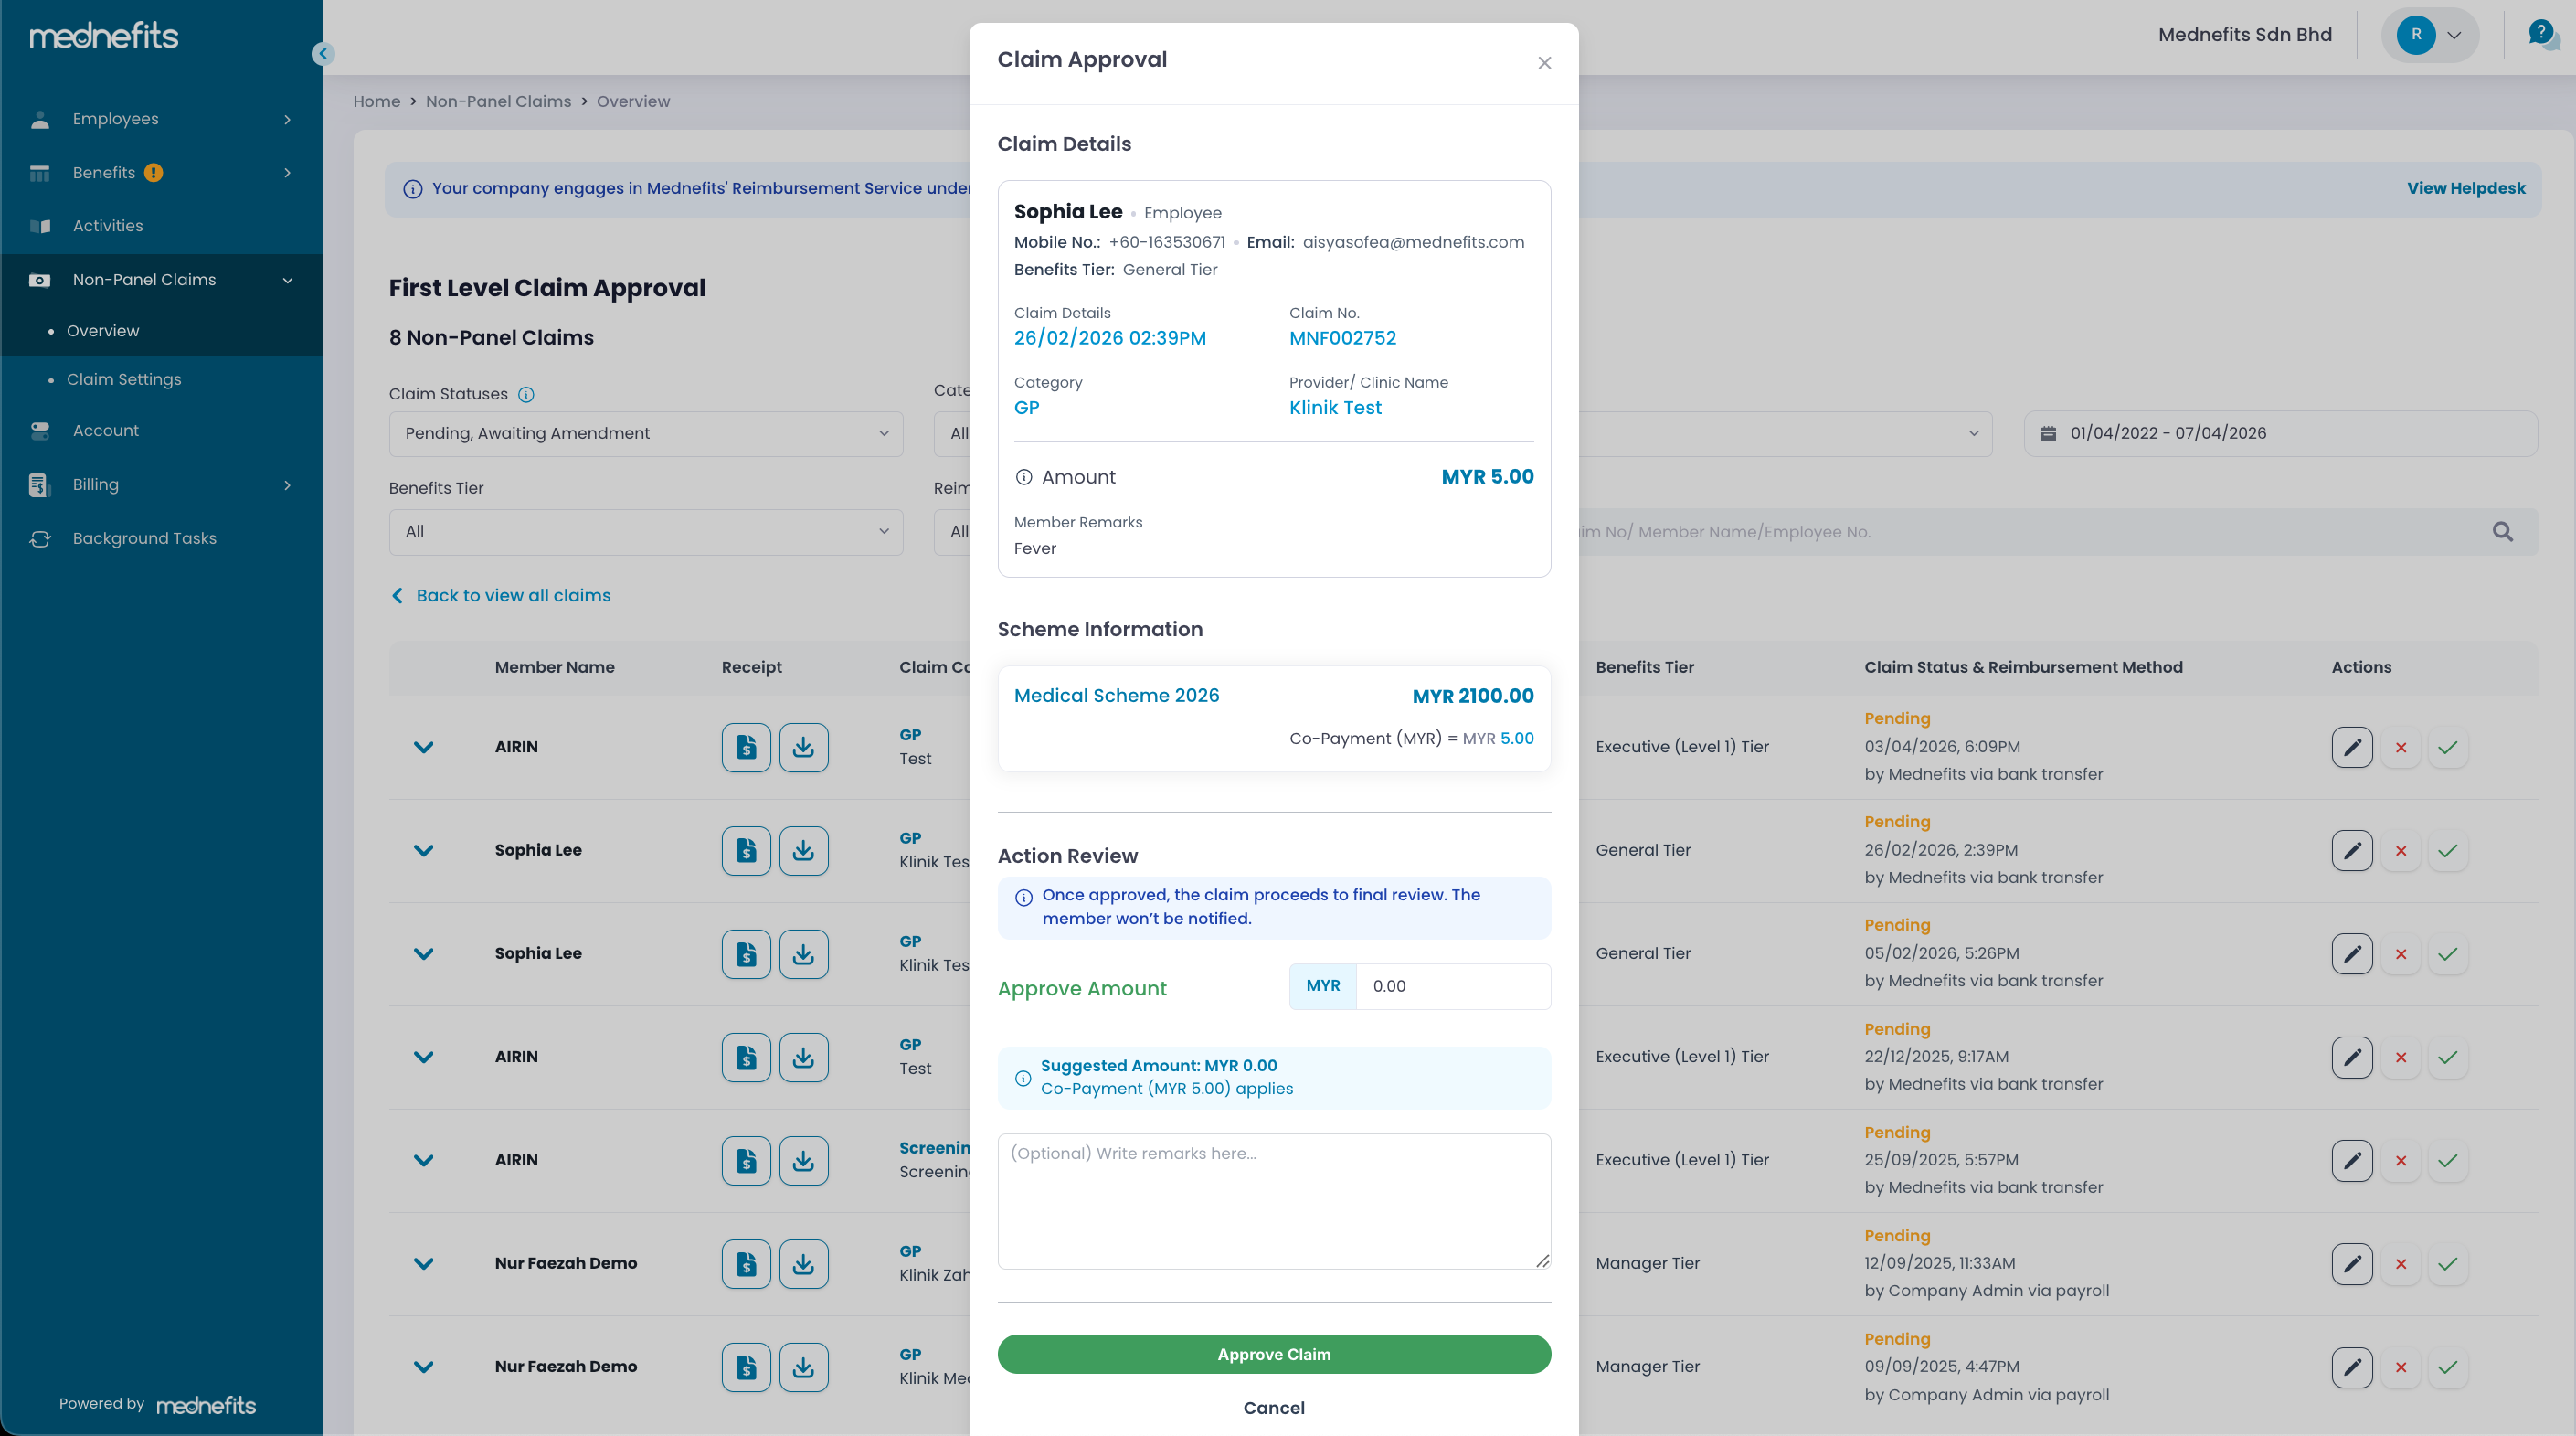Image resolution: width=2576 pixels, height=1436 pixels.
Task: Open the Benefits Tier filter dropdown
Action: click(x=645, y=531)
